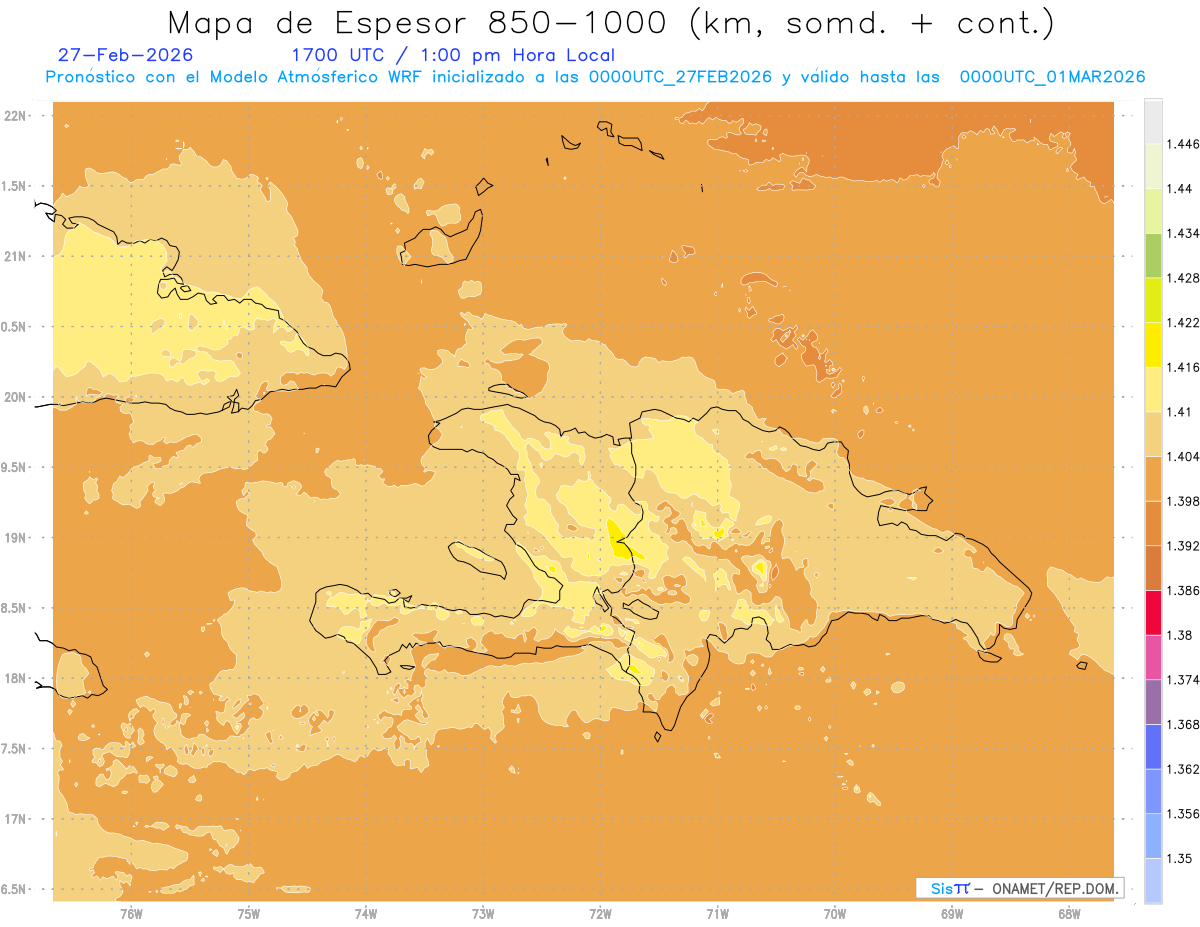Image resolution: width=1200 pixels, height=927 pixels.
Task: Click the colorbar value '1.416'
Action: pyautogui.click(x=1185, y=367)
